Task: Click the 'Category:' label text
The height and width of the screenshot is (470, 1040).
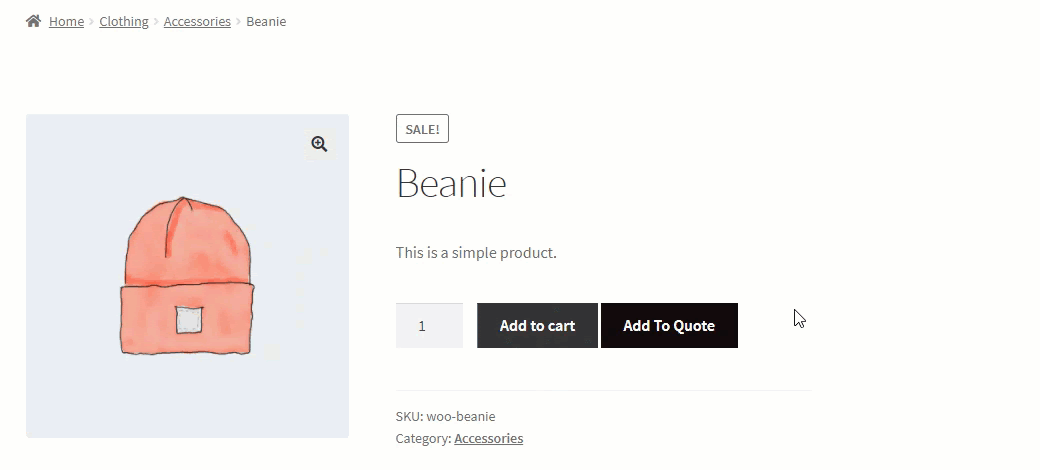Action: (423, 438)
